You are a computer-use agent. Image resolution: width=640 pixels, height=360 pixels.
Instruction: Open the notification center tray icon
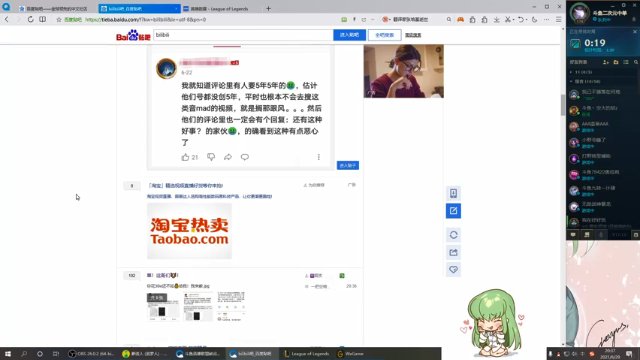[x=629, y=353]
